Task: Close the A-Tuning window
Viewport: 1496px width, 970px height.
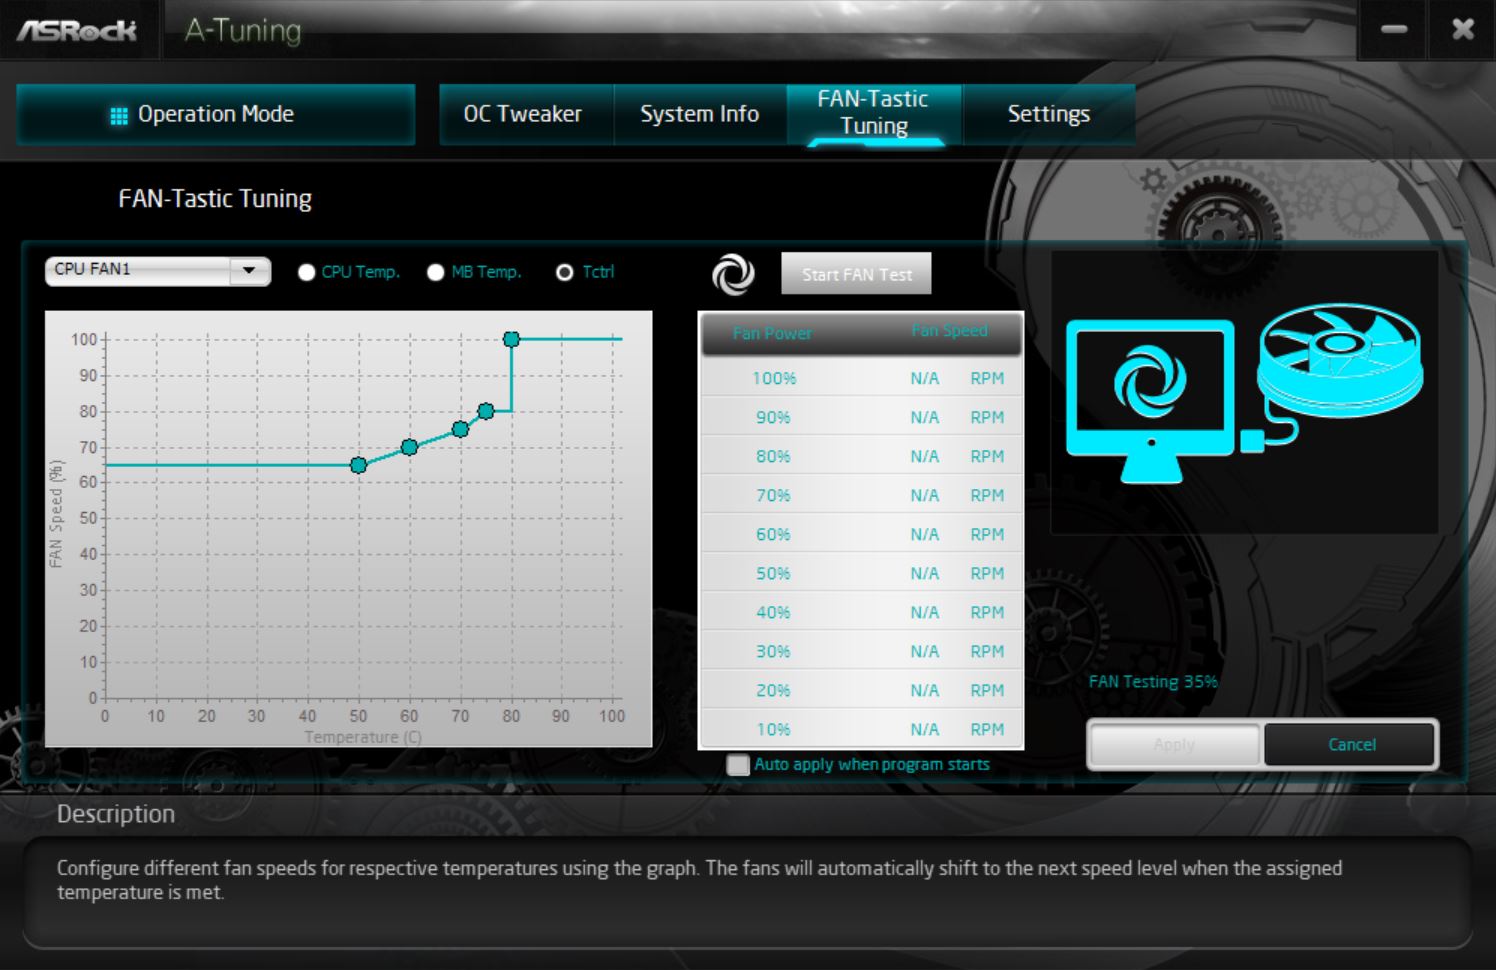Action: click(1463, 29)
